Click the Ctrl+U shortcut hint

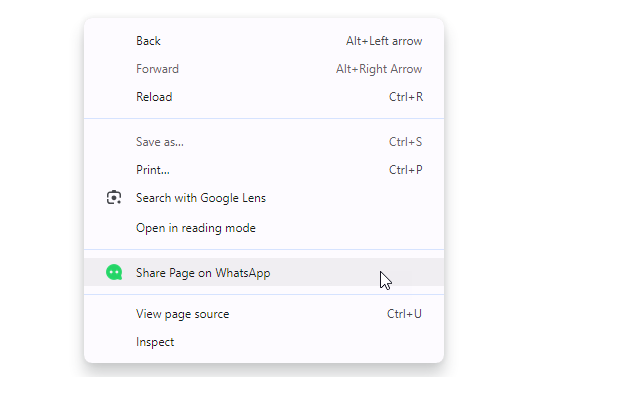404,314
